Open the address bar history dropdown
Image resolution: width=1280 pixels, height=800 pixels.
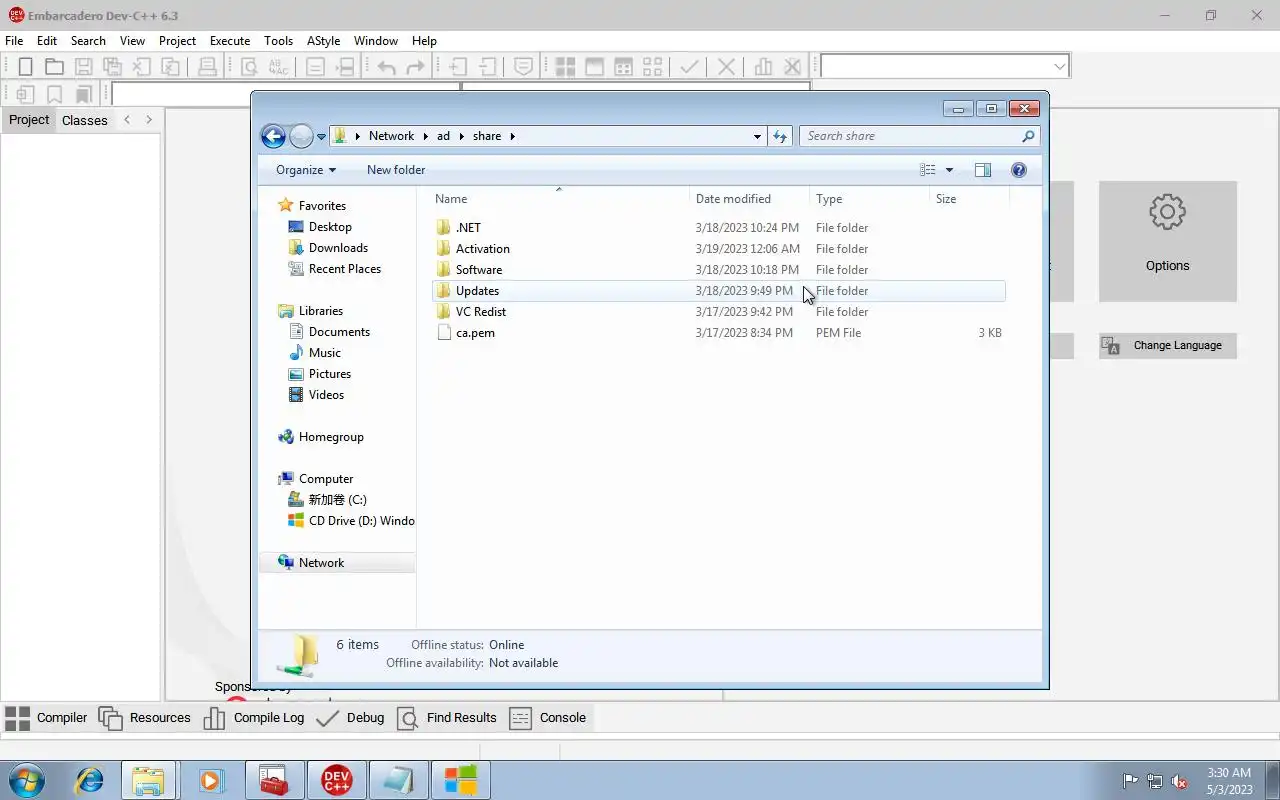coord(757,136)
